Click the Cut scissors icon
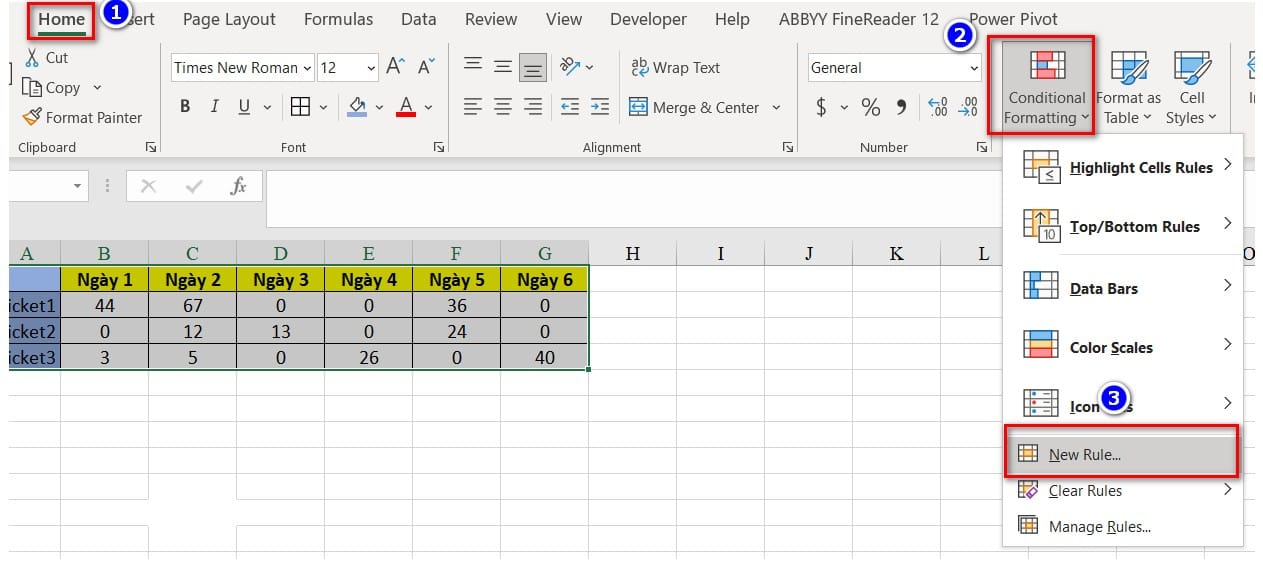This screenshot has height=565, width=1263. tap(33, 58)
